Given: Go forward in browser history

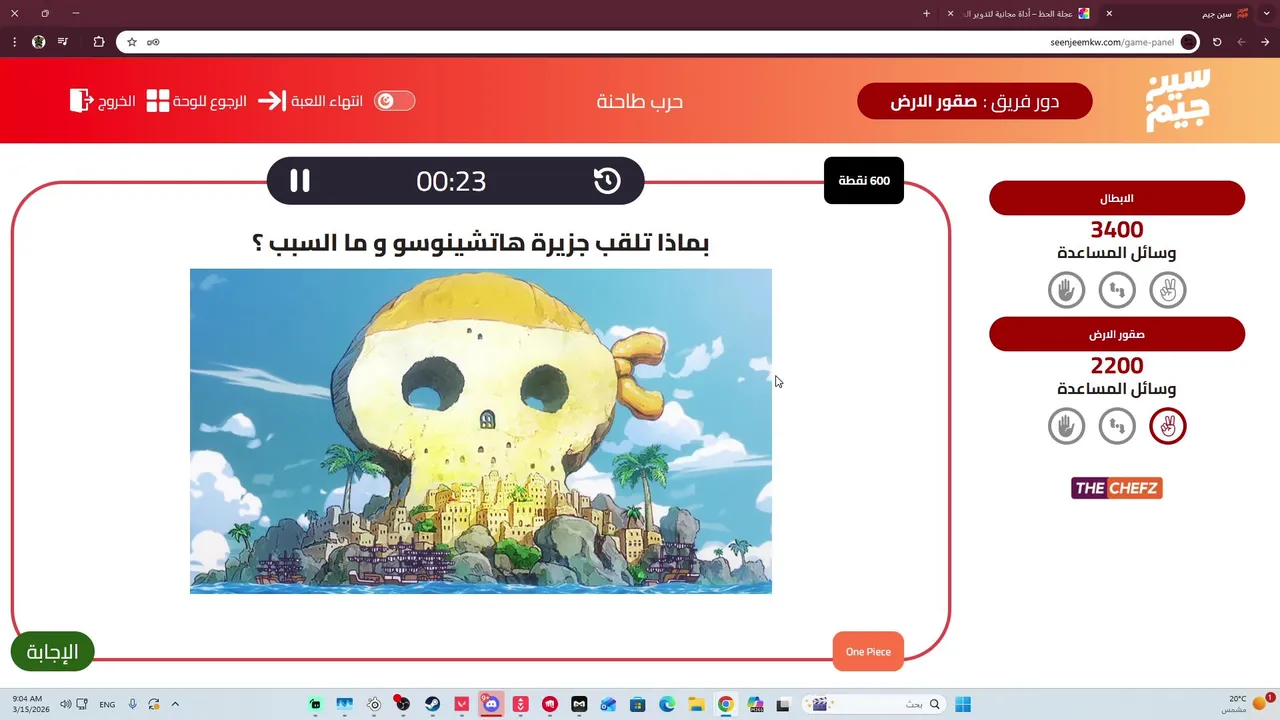Looking at the screenshot, I should (x=1241, y=42).
